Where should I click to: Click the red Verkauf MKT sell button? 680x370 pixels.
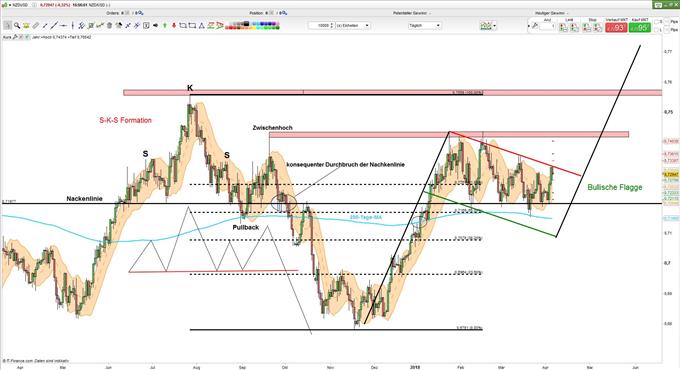616,28
